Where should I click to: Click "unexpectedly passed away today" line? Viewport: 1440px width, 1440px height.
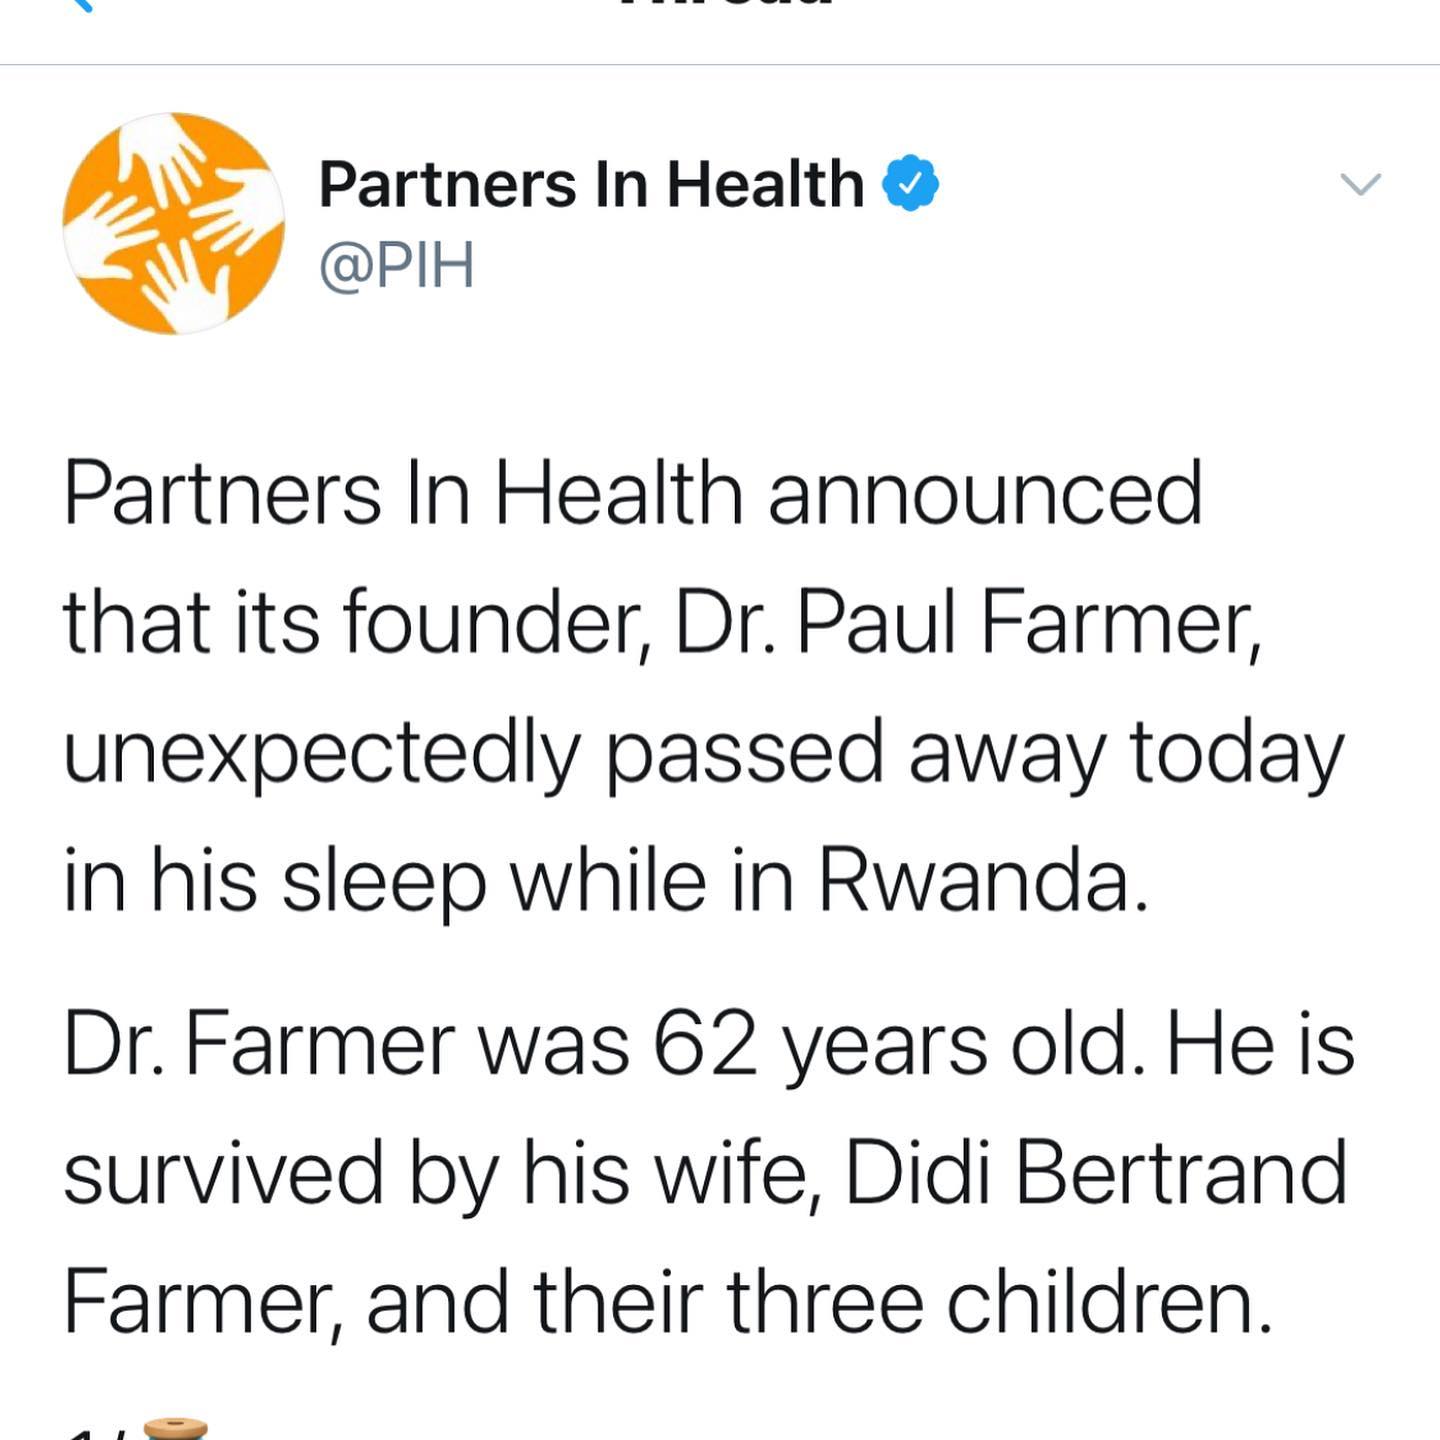coord(703,752)
